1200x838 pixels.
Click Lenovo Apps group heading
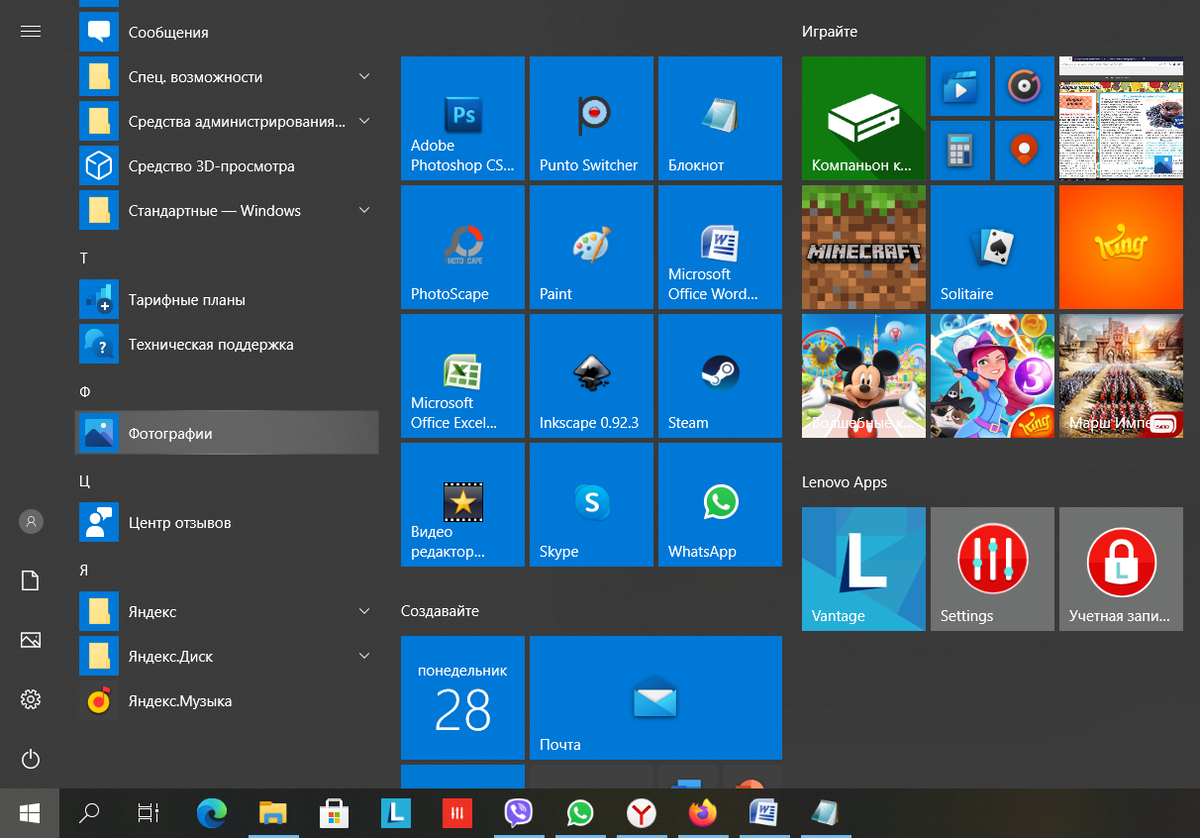844,482
